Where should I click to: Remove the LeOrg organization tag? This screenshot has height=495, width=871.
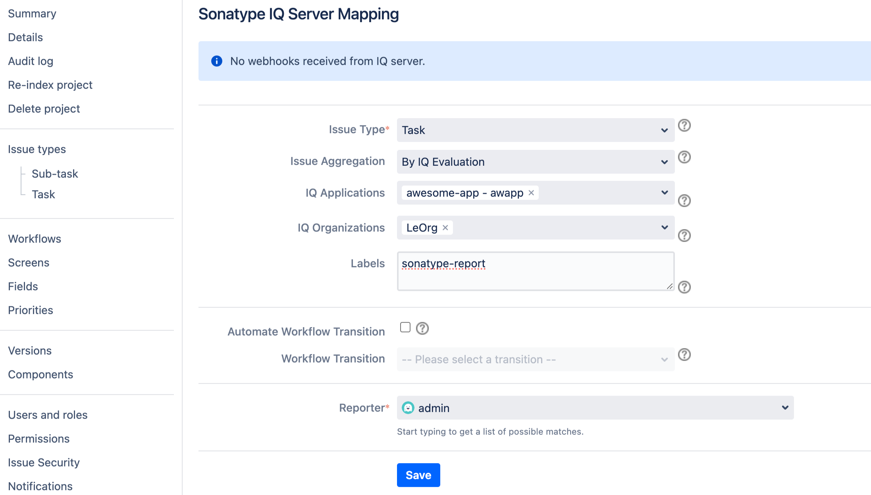[x=446, y=228]
